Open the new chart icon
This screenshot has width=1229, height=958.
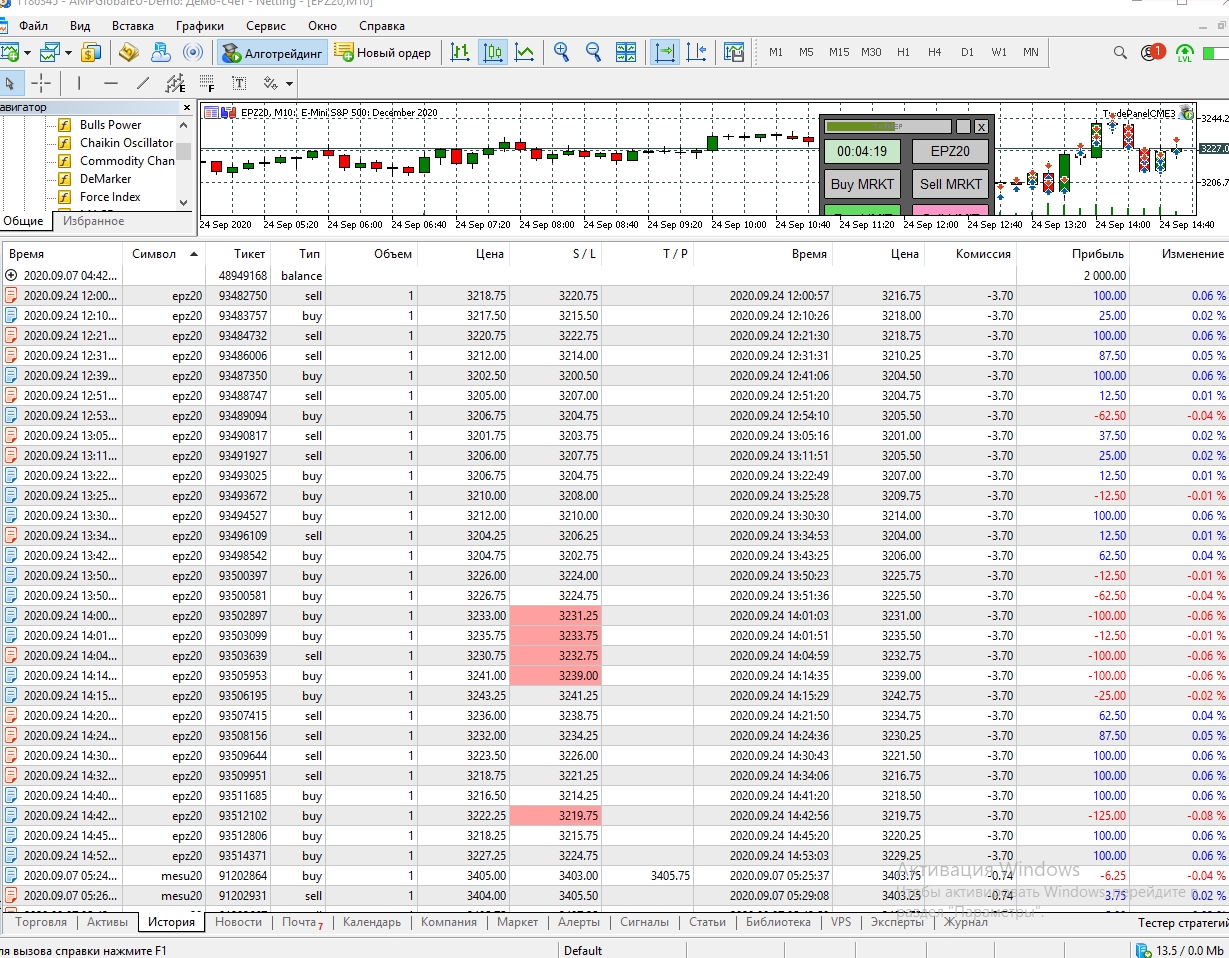coord(9,52)
